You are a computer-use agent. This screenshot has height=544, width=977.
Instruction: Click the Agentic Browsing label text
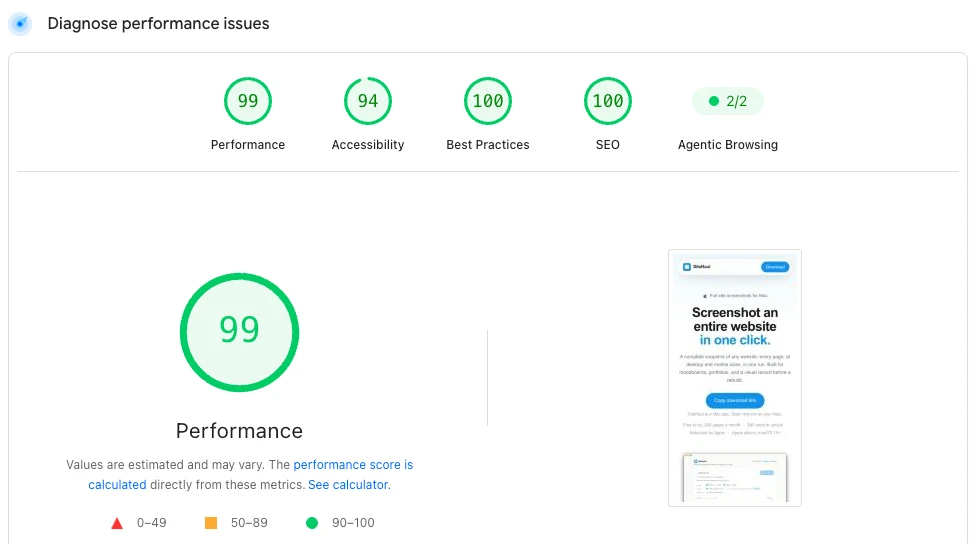(x=728, y=145)
